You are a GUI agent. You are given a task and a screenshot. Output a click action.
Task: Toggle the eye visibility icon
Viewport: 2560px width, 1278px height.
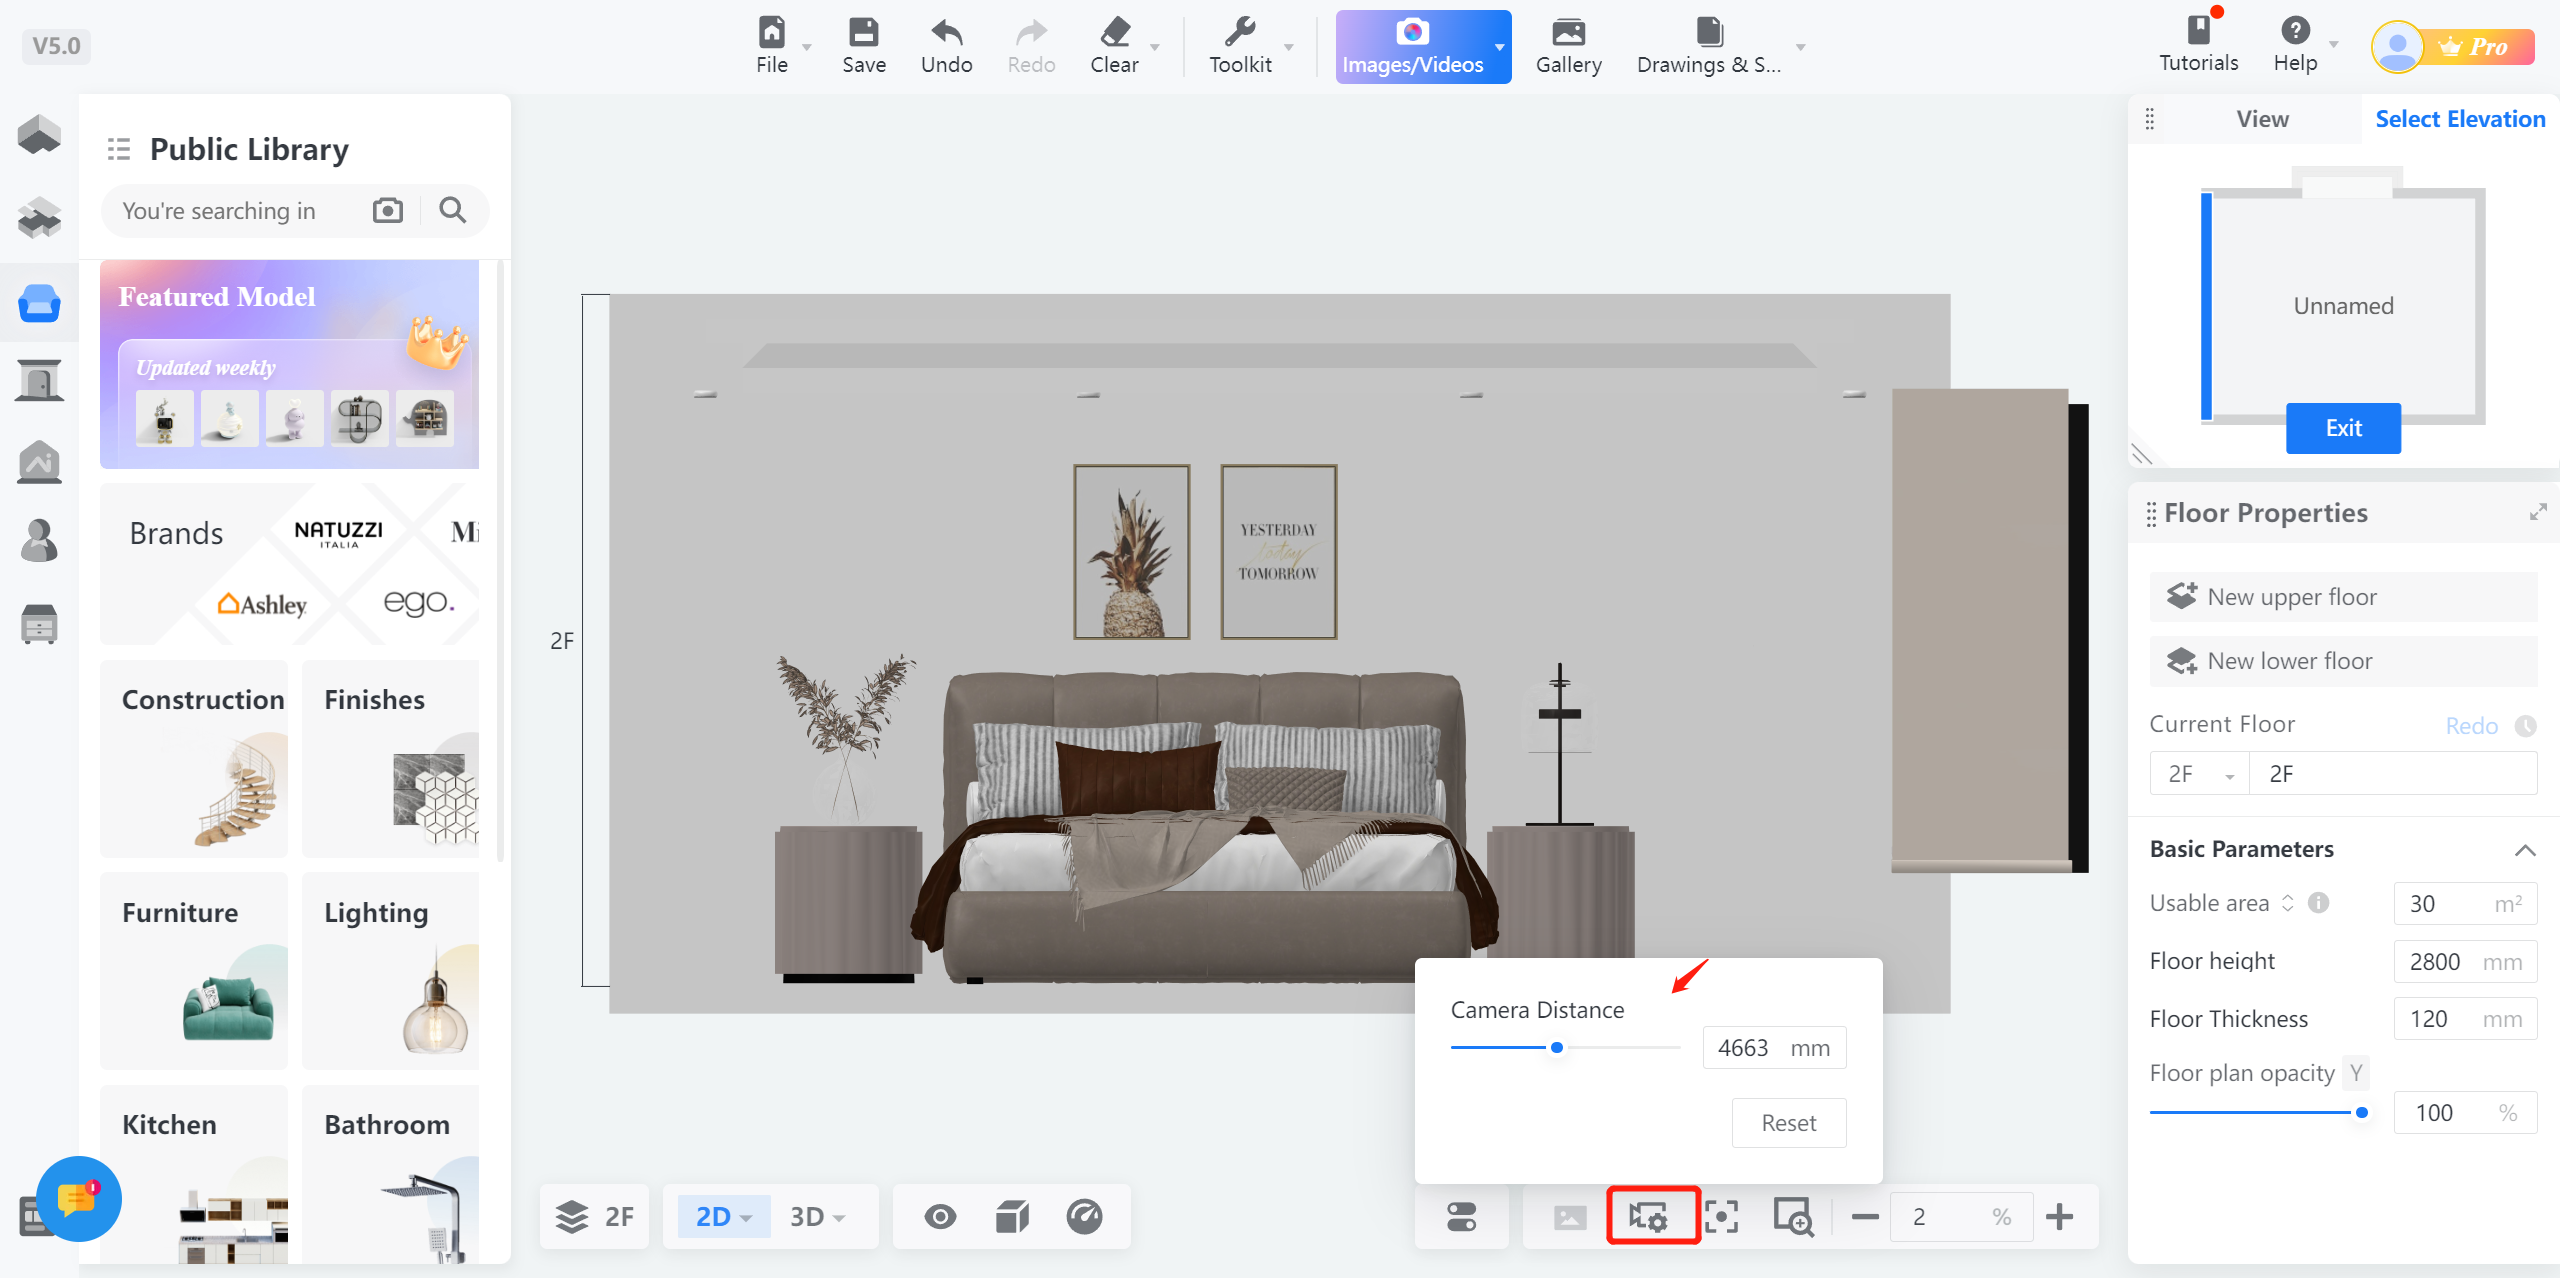[x=940, y=1216]
